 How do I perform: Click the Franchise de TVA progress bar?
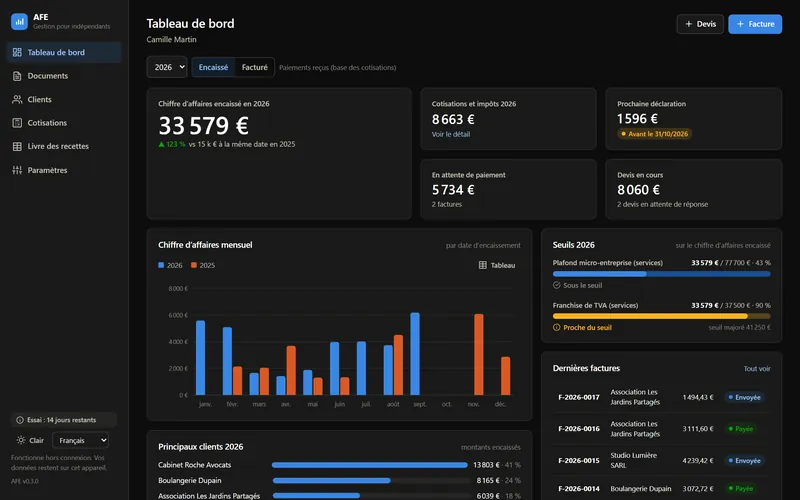point(661,316)
